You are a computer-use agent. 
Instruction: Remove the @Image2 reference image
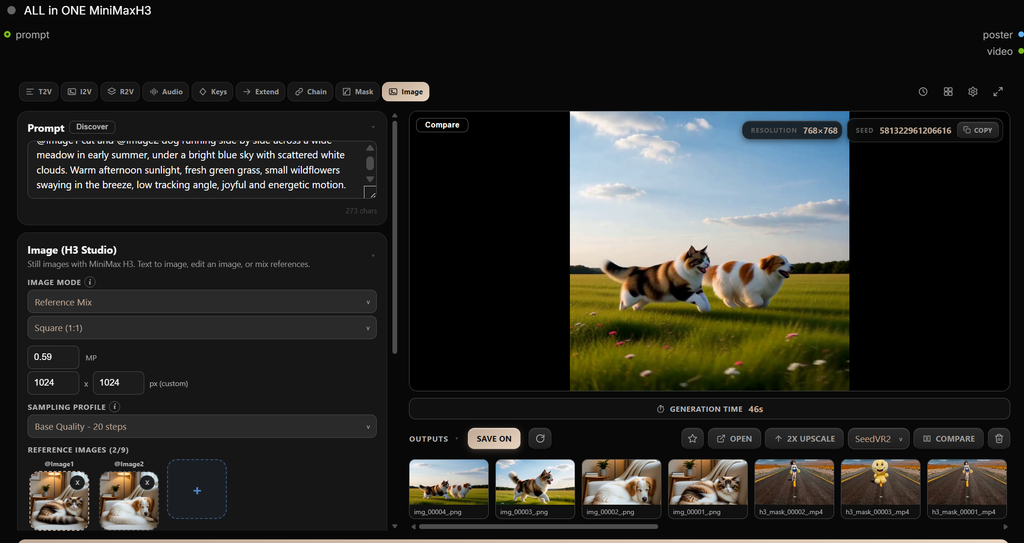147,482
